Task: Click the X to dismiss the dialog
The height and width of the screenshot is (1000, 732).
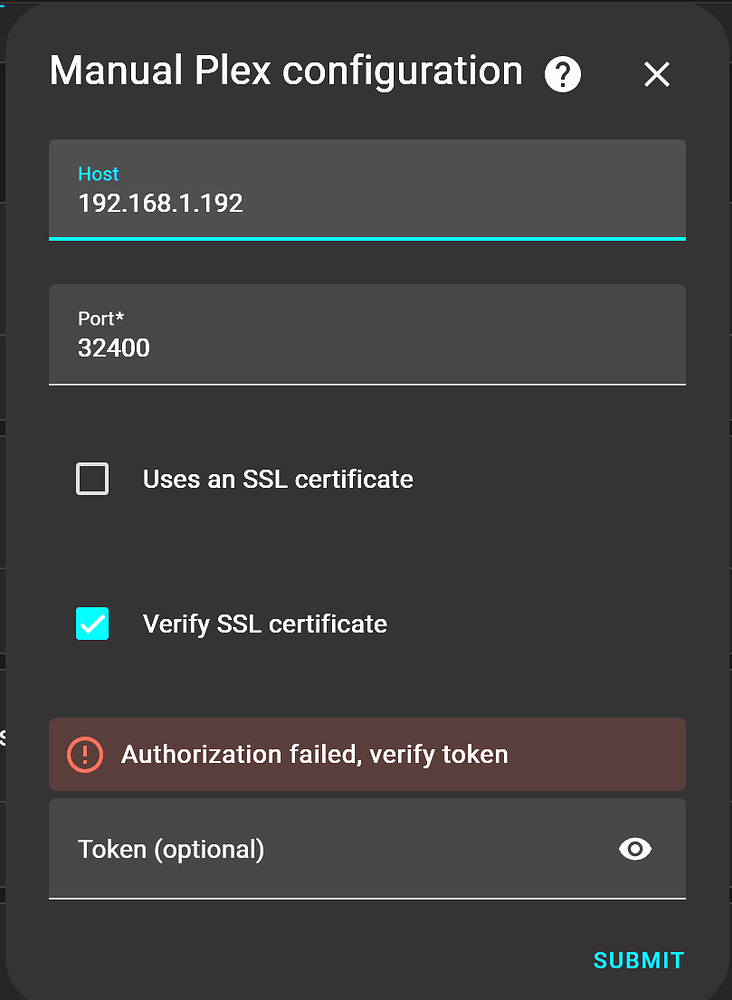Action: (656, 74)
